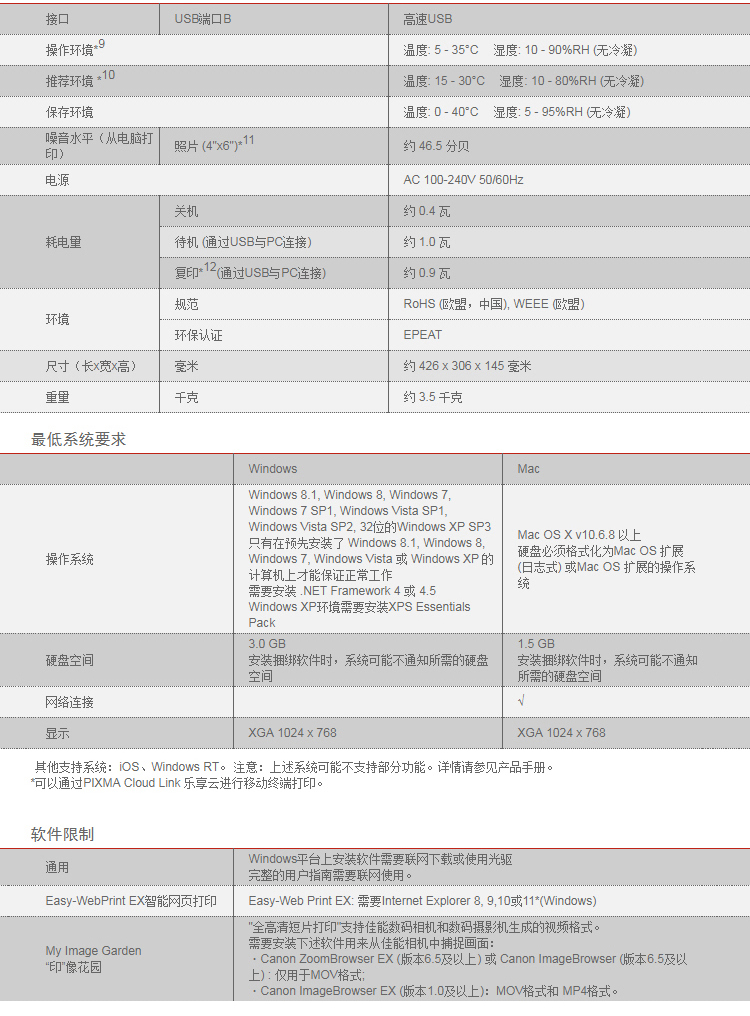Click dimensions '约 426 x 306 x 145 毫米'

(x=467, y=367)
